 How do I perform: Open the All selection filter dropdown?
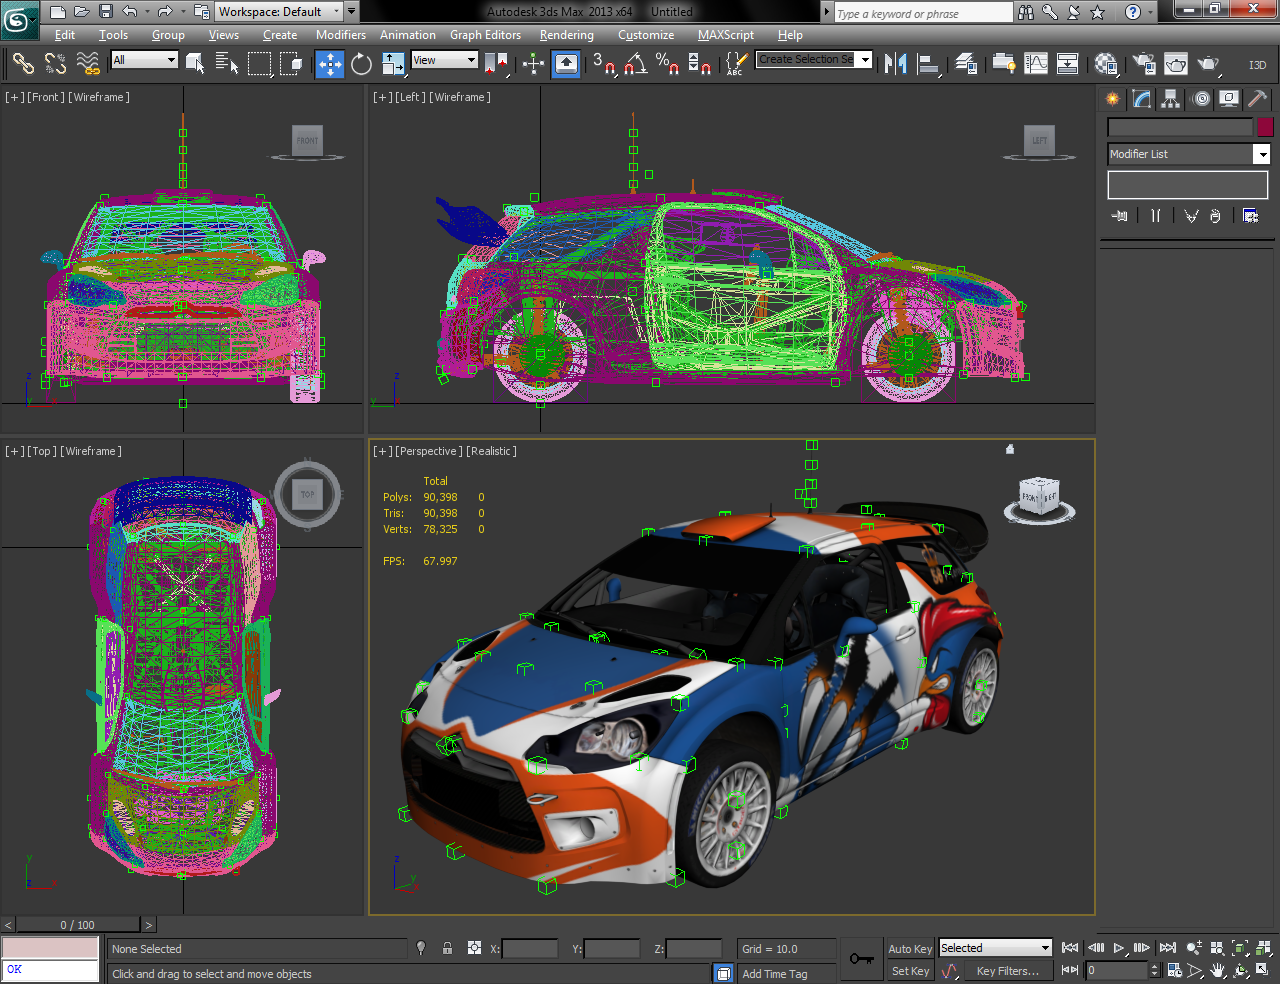click(144, 60)
